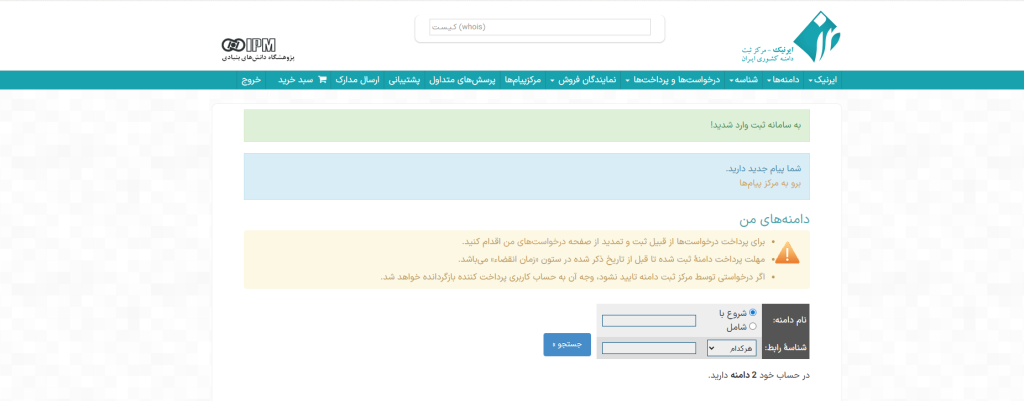The image size is (1024, 401).
Task: Open "مرکزپیام‌ها" menu item
Action: (524, 80)
